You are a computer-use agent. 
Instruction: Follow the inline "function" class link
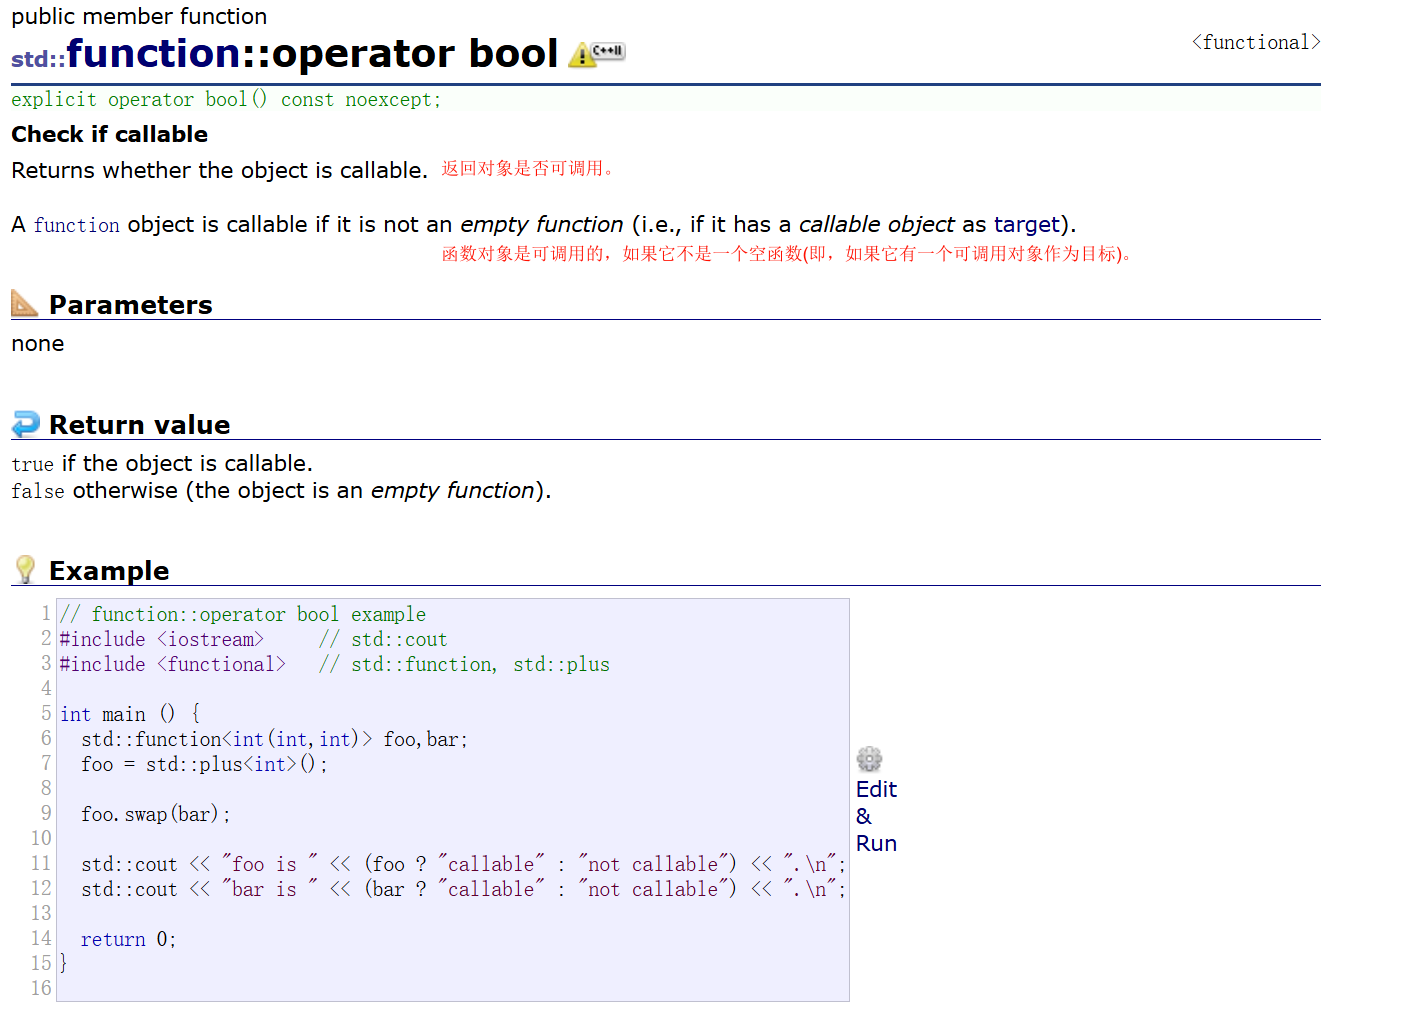76,225
